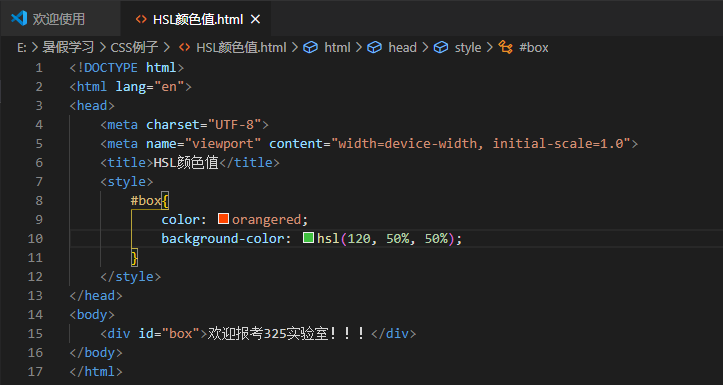The height and width of the screenshot is (385, 723).
Task: Click line number 15 in the gutter
Action: pyautogui.click(x=35, y=333)
